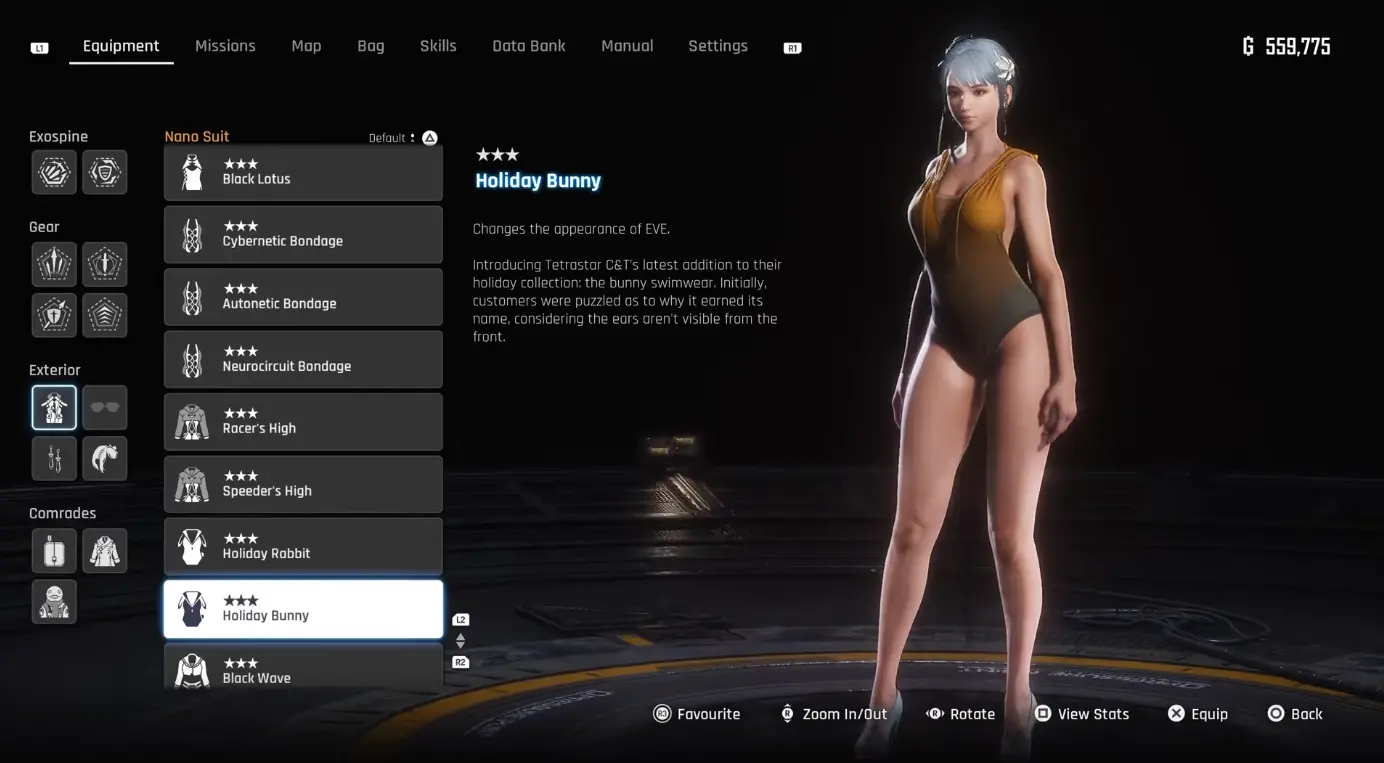Viewport: 1384px width, 763px height.
Task: Open the sunglasses eyewear slot
Action: [105, 408]
